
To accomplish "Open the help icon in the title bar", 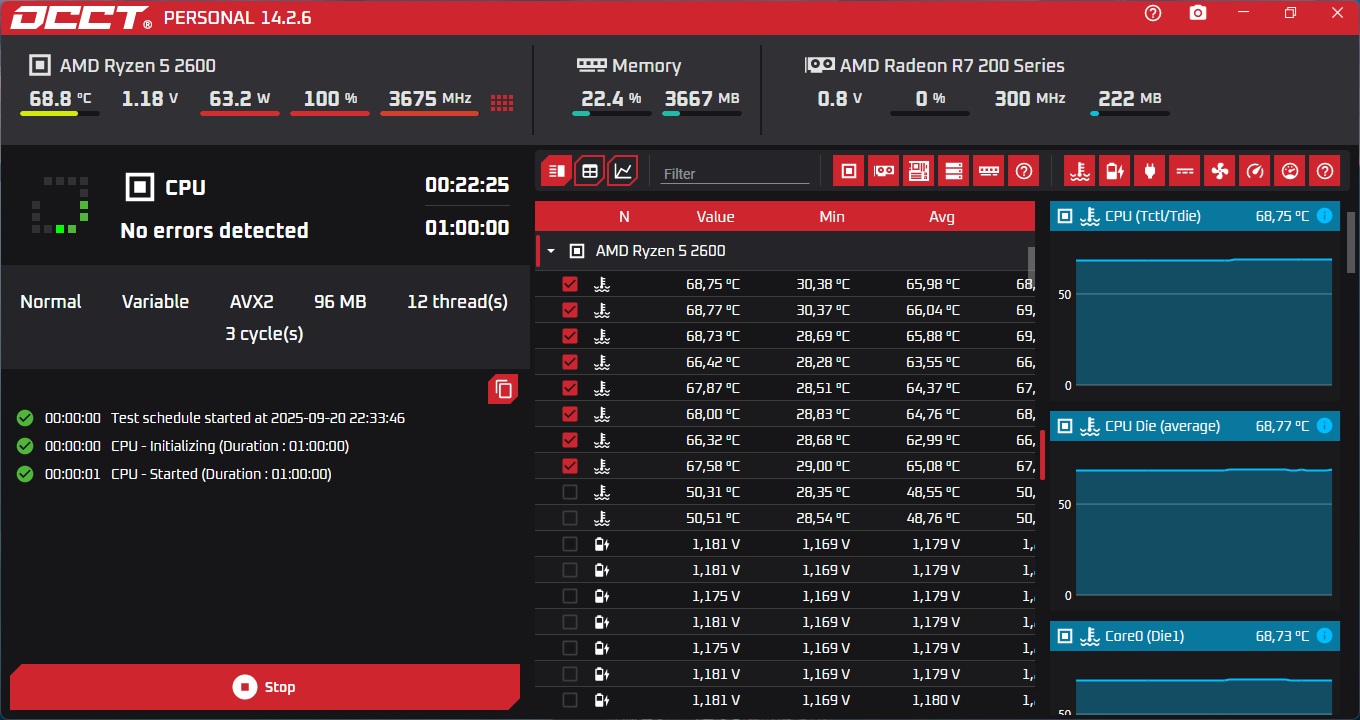I will tap(1153, 13).
